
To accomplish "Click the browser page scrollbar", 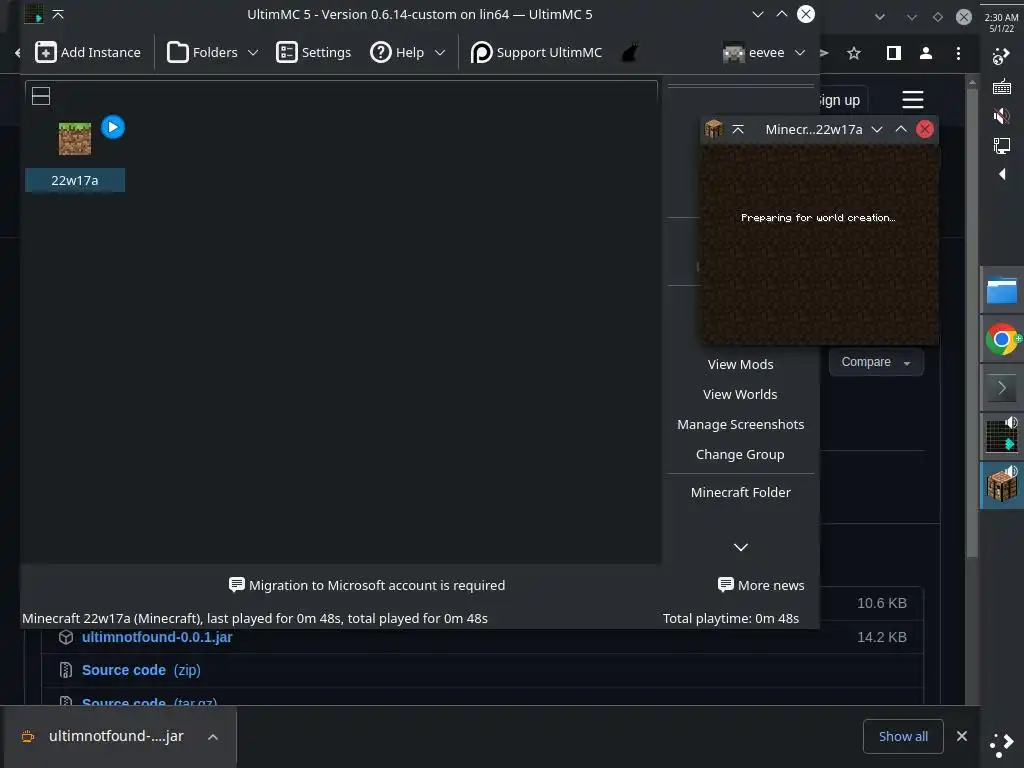I will pos(972,322).
